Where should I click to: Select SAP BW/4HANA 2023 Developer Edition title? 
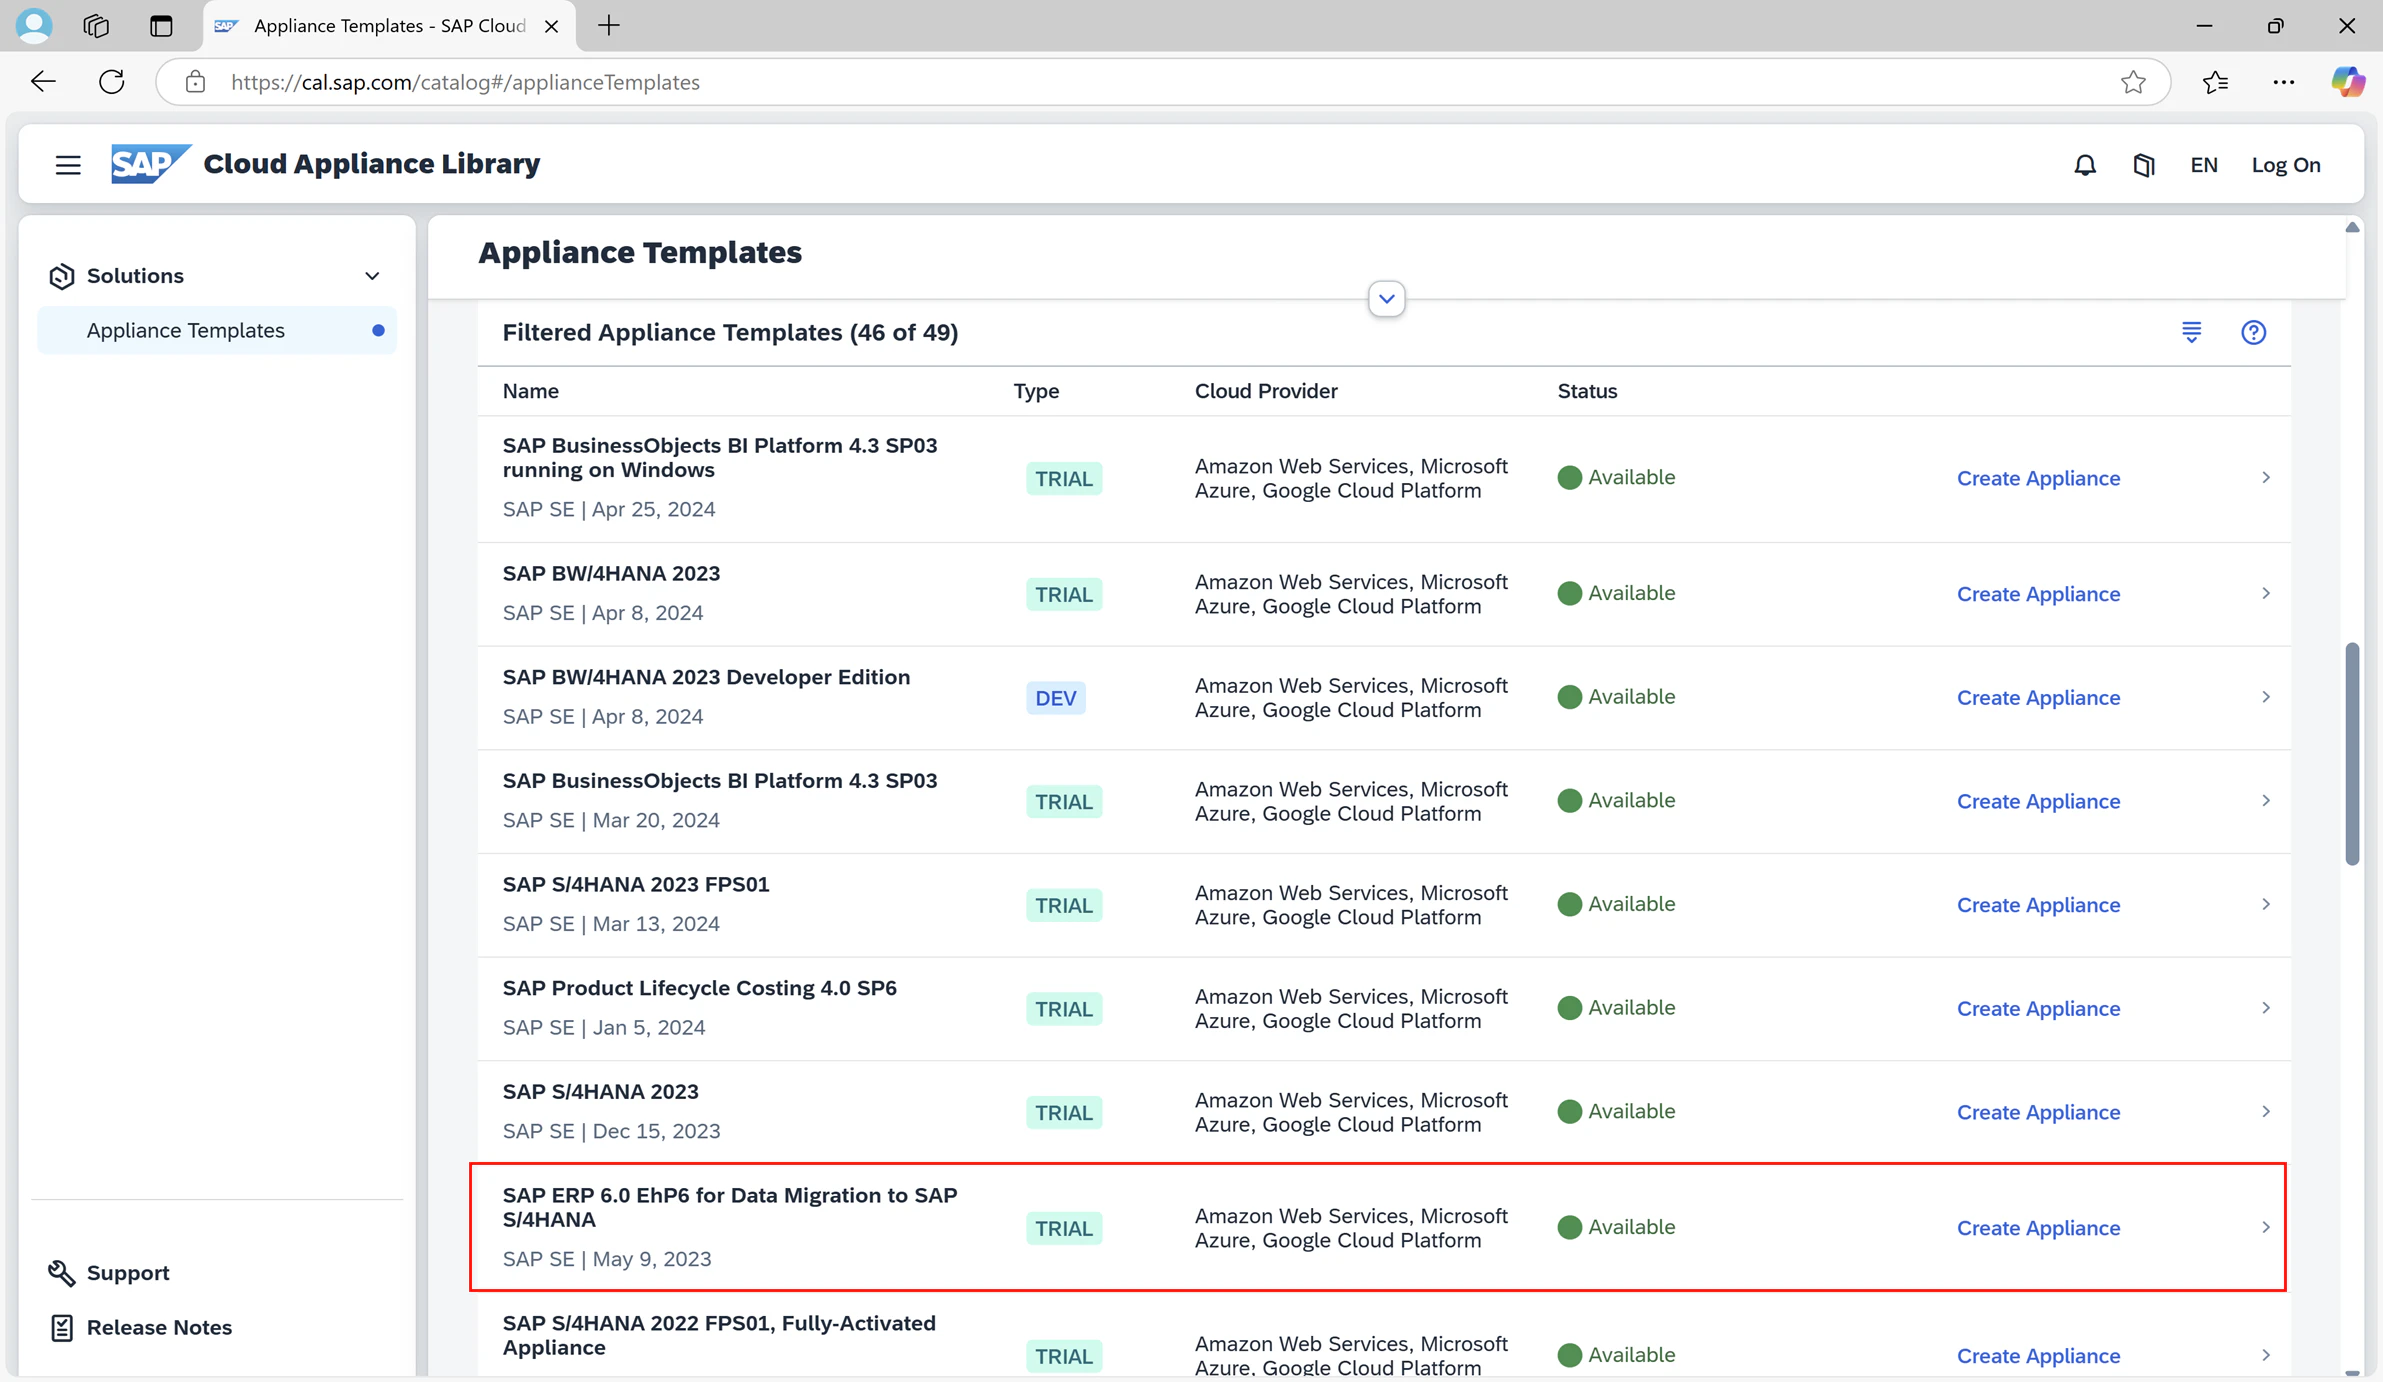(706, 677)
